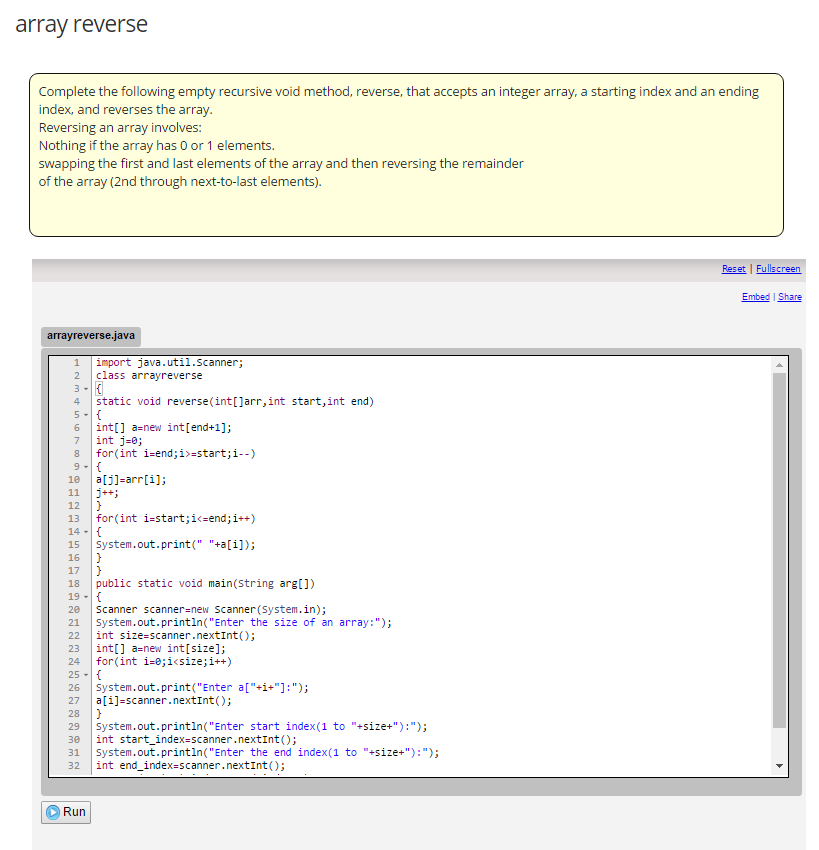Collapse the print loop fold at line 14
This screenshot has width=819, height=850.
pos(87,531)
